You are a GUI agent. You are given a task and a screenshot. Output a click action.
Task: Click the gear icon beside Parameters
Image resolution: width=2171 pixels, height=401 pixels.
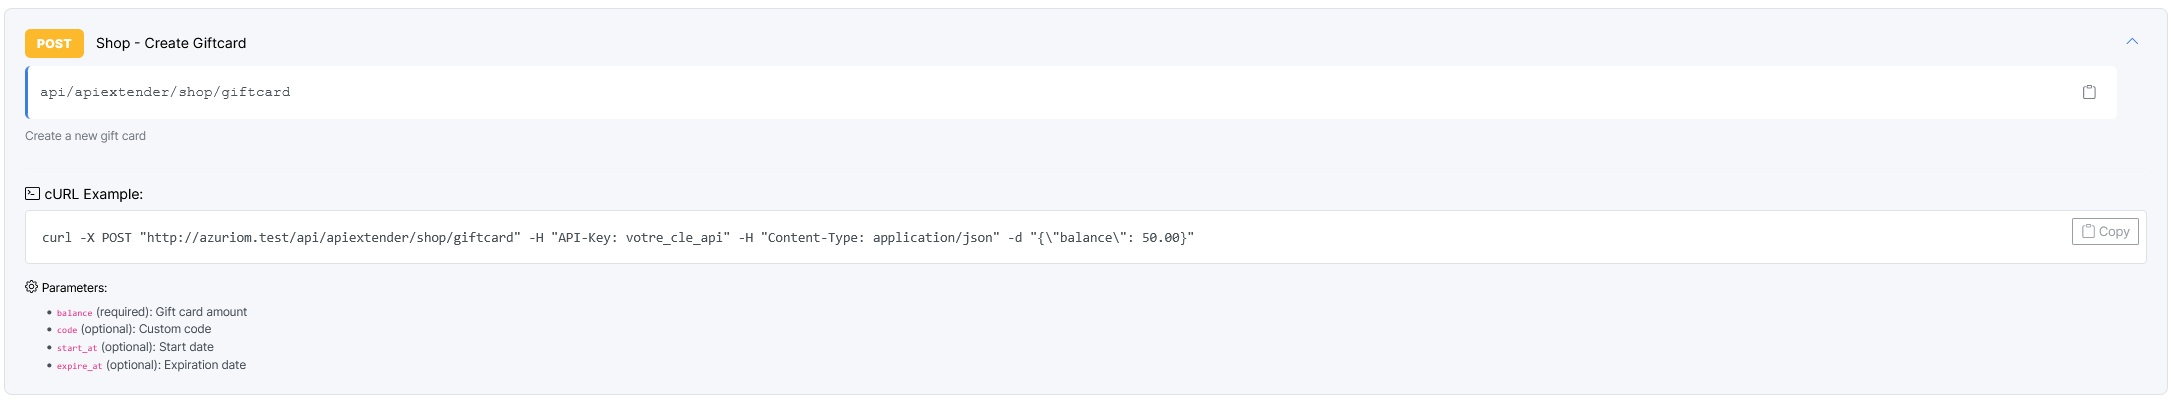[32, 287]
